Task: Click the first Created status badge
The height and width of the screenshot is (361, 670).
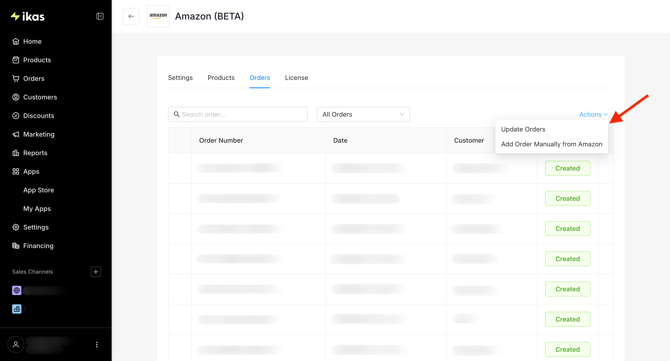Action: pos(567,168)
